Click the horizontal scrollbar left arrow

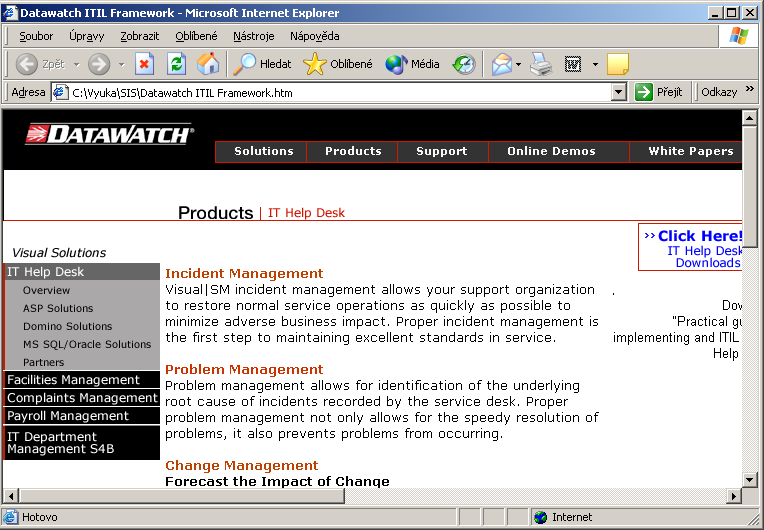11,496
